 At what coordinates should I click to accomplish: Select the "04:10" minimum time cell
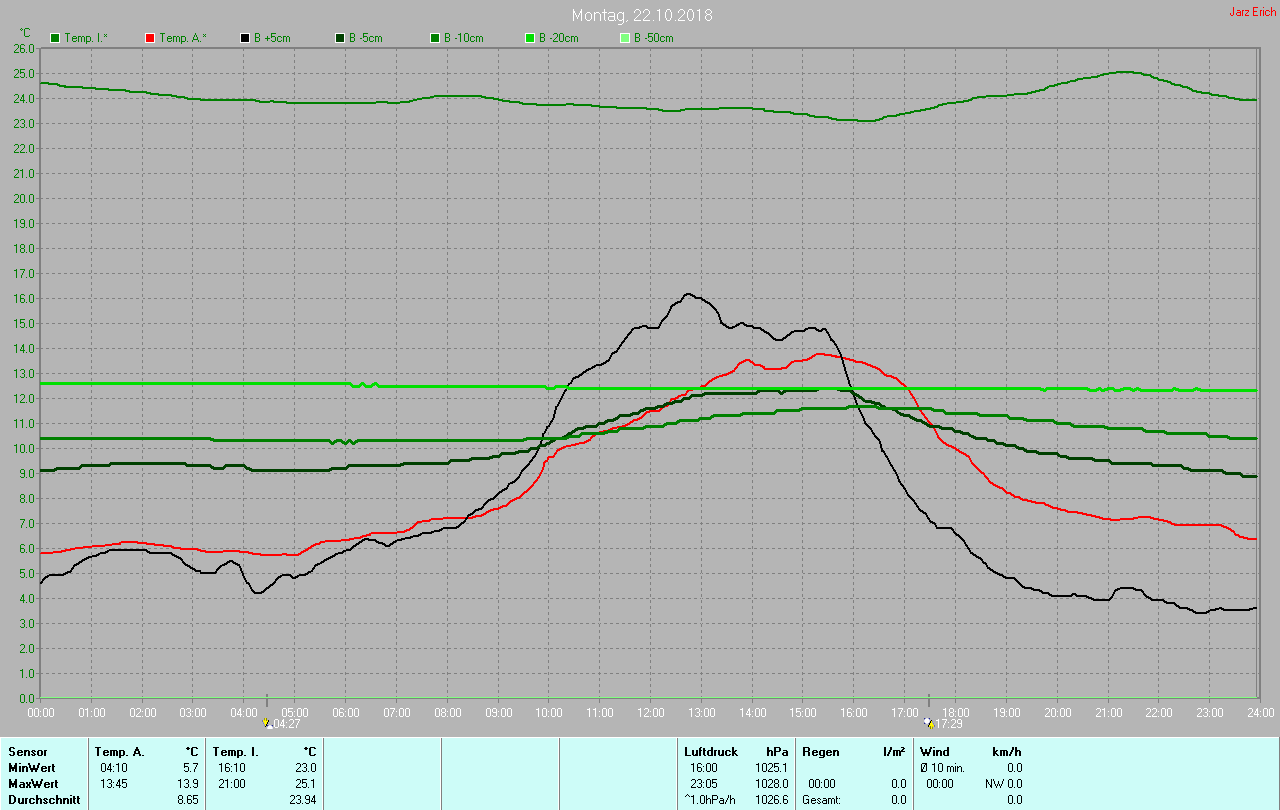click(x=114, y=767)
